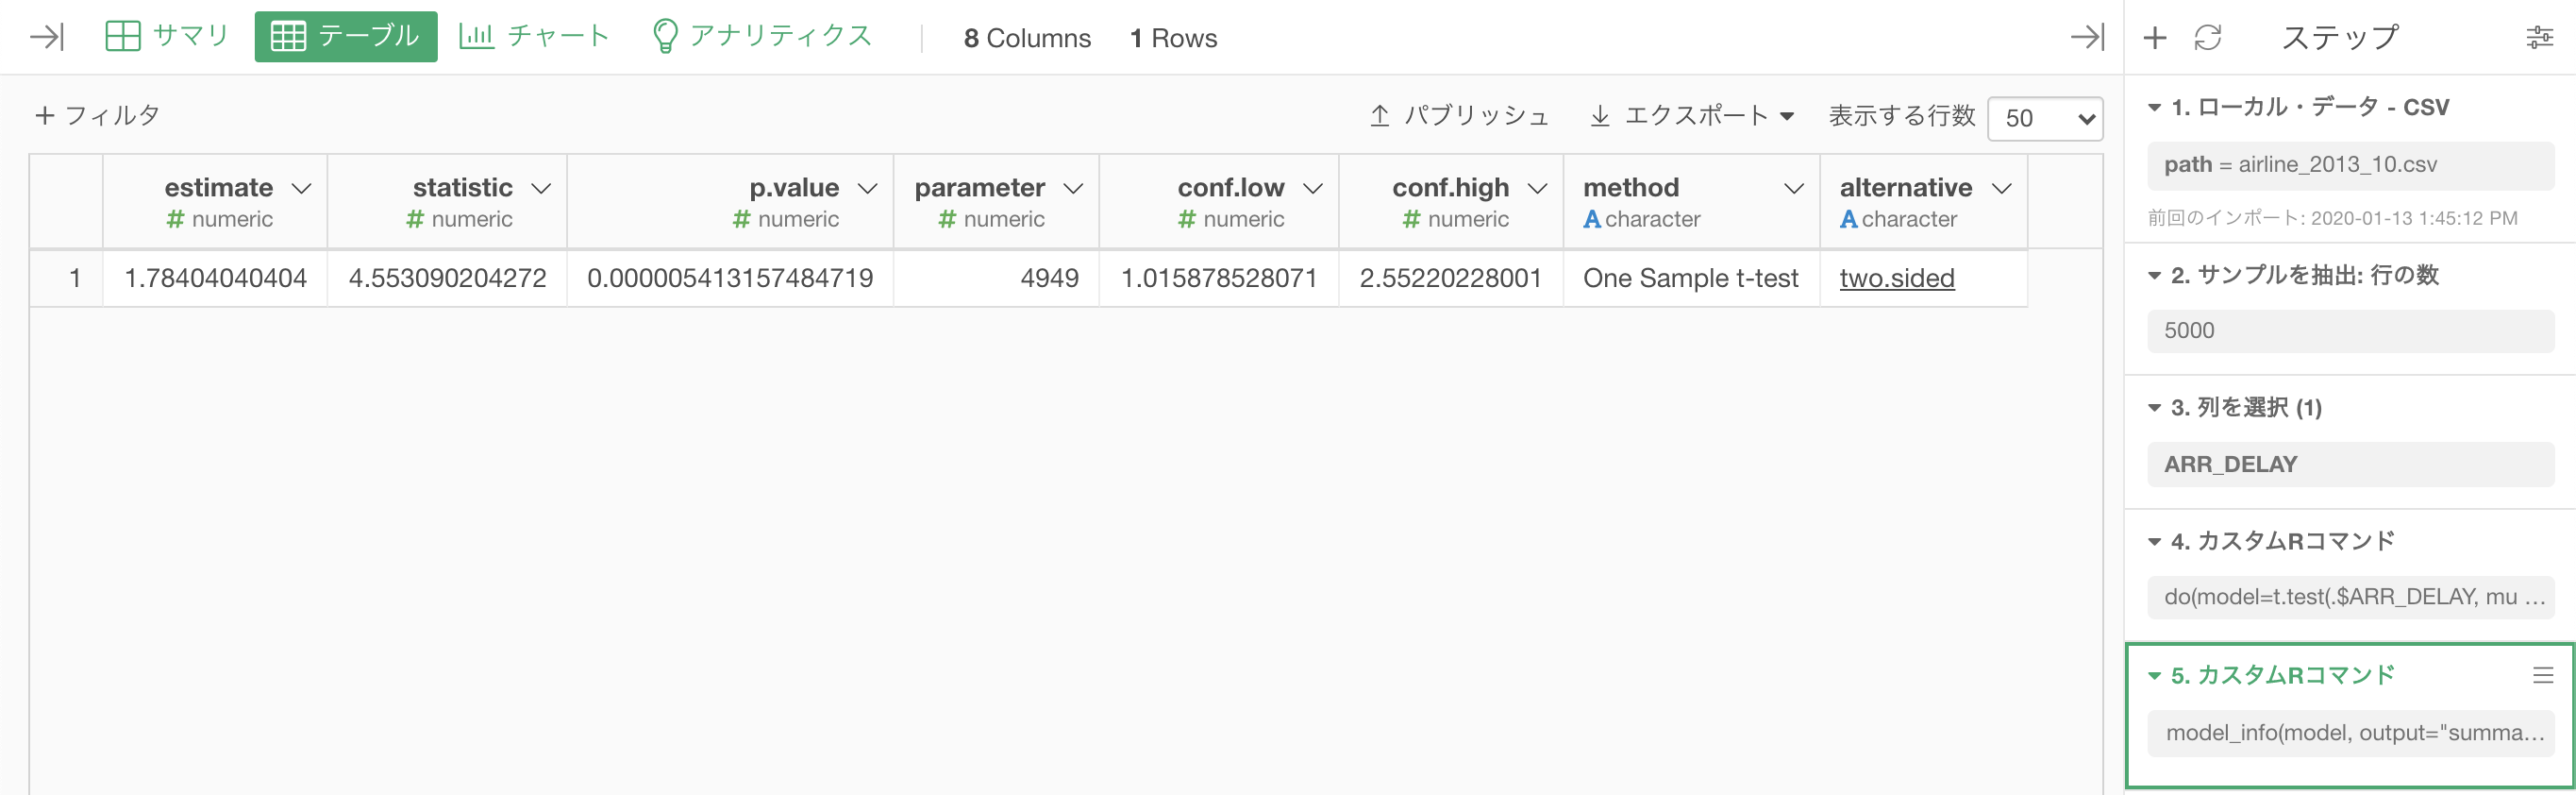Collapse the right steps panel arrow

pyautogui.click(x=2087, y=38)
